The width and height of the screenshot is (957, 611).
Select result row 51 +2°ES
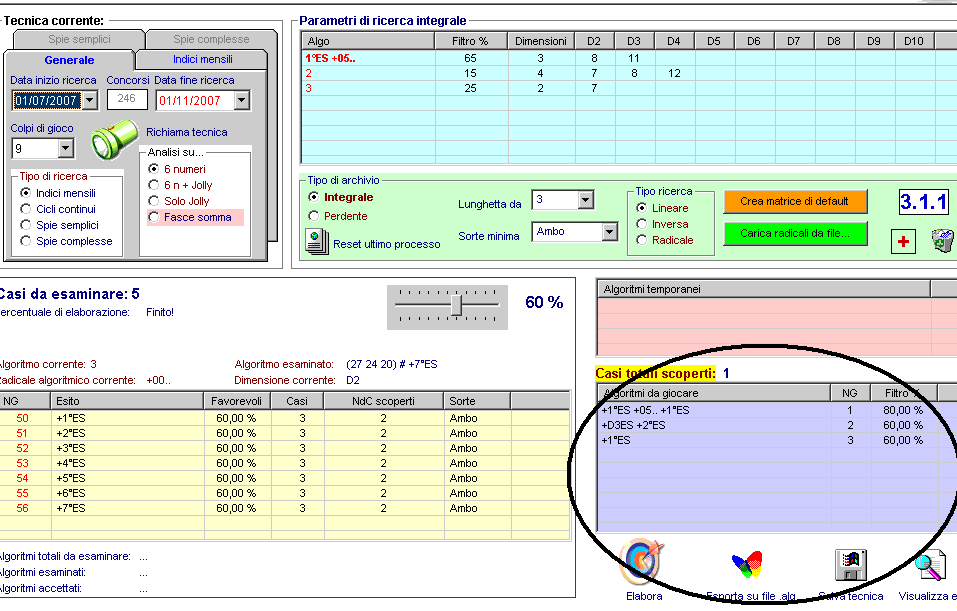284,433
